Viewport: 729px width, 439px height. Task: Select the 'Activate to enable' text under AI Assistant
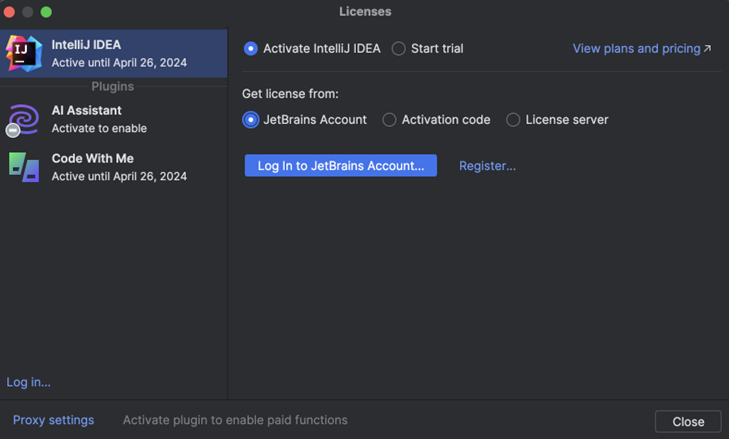coord(99,128)
